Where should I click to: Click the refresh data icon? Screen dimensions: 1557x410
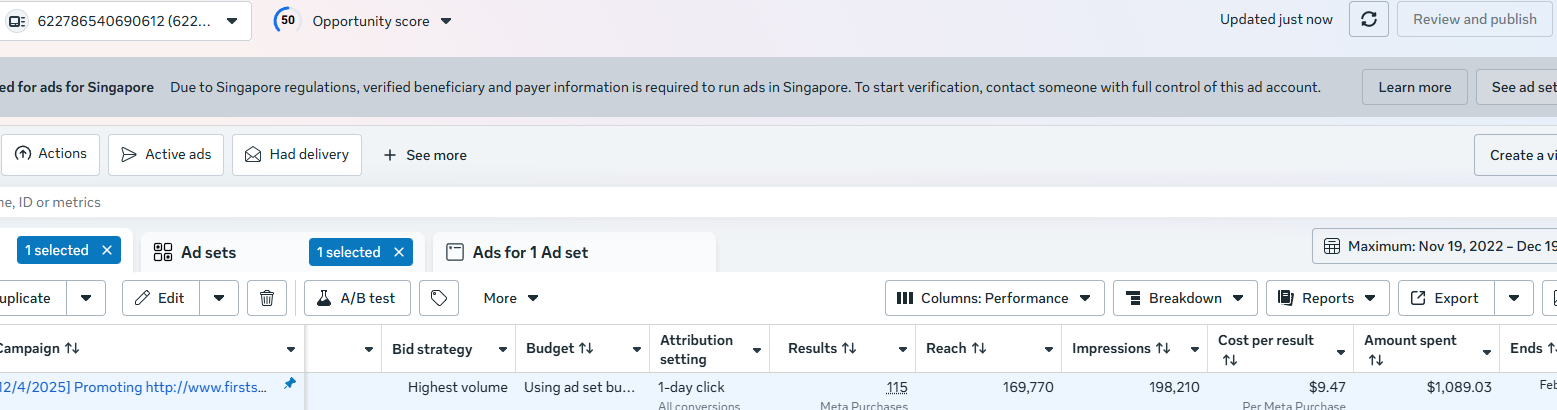coord(1368,20)
